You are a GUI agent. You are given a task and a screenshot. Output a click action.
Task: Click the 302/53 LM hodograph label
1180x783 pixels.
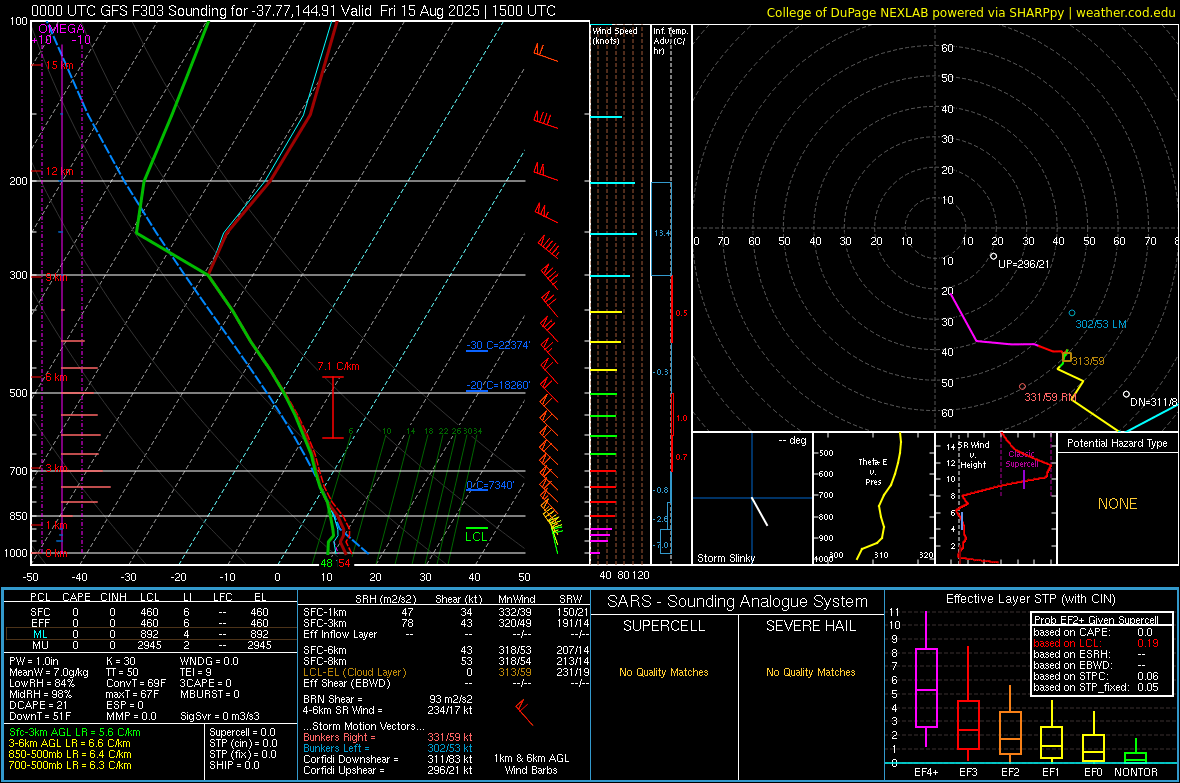(x=1101, y=324)
